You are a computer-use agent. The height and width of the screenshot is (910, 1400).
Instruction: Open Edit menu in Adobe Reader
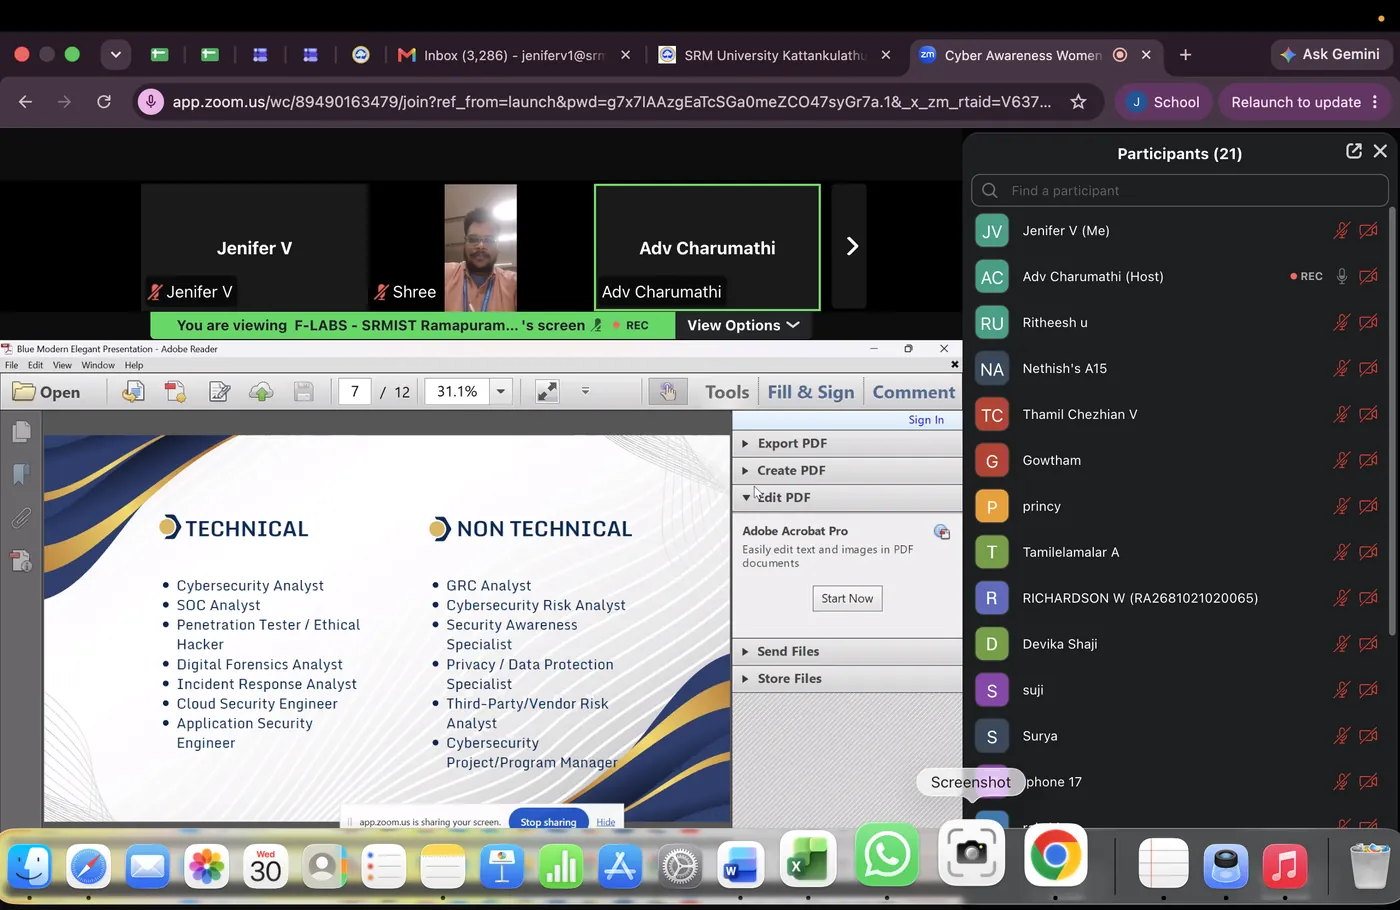click(35, 365)
